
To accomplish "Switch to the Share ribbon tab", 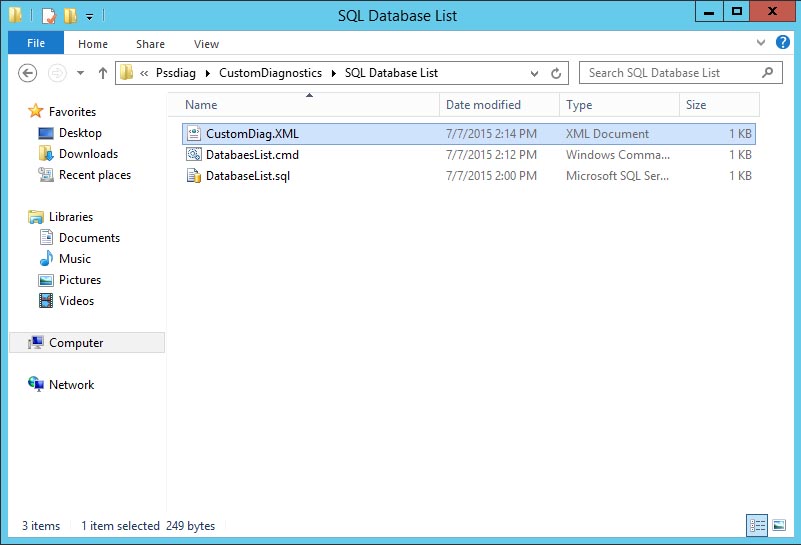I will 150,44.
